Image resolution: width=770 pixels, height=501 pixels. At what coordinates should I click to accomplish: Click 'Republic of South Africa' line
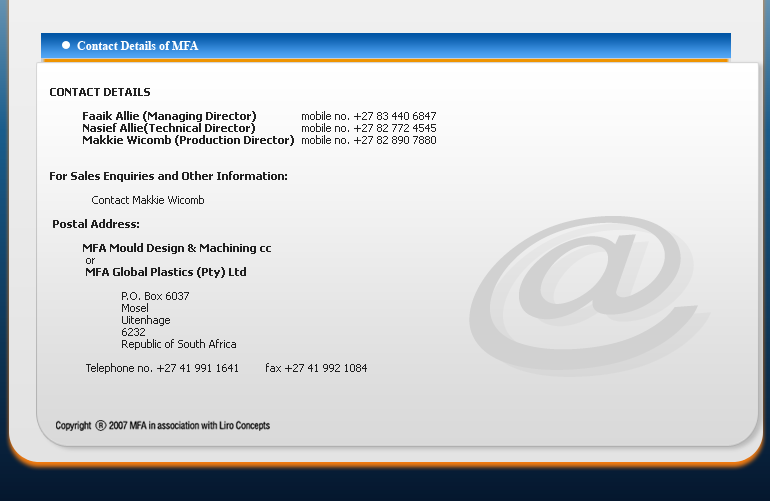pyautogui.click(x=179, y=344)
